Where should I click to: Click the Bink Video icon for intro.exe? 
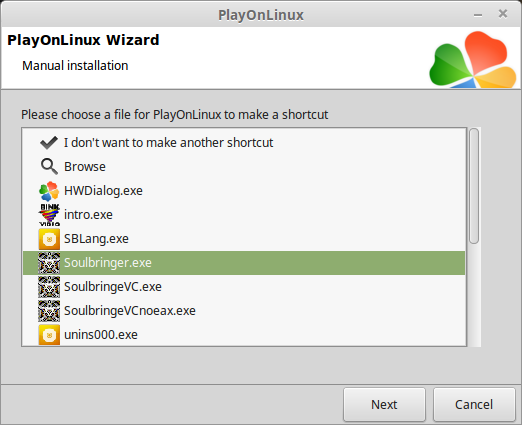click(49, 215)
